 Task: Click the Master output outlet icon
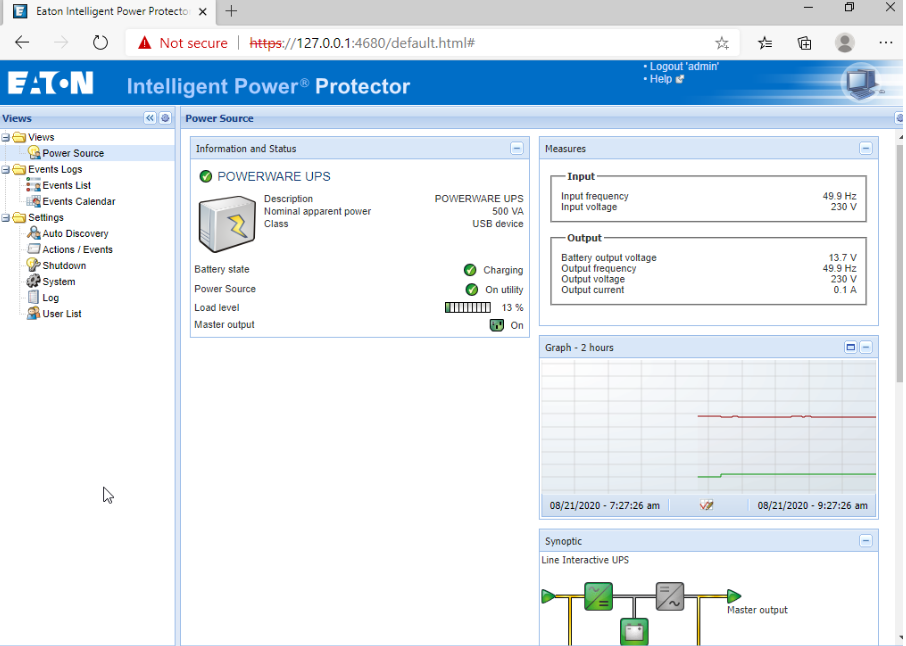tap(497, 325)
